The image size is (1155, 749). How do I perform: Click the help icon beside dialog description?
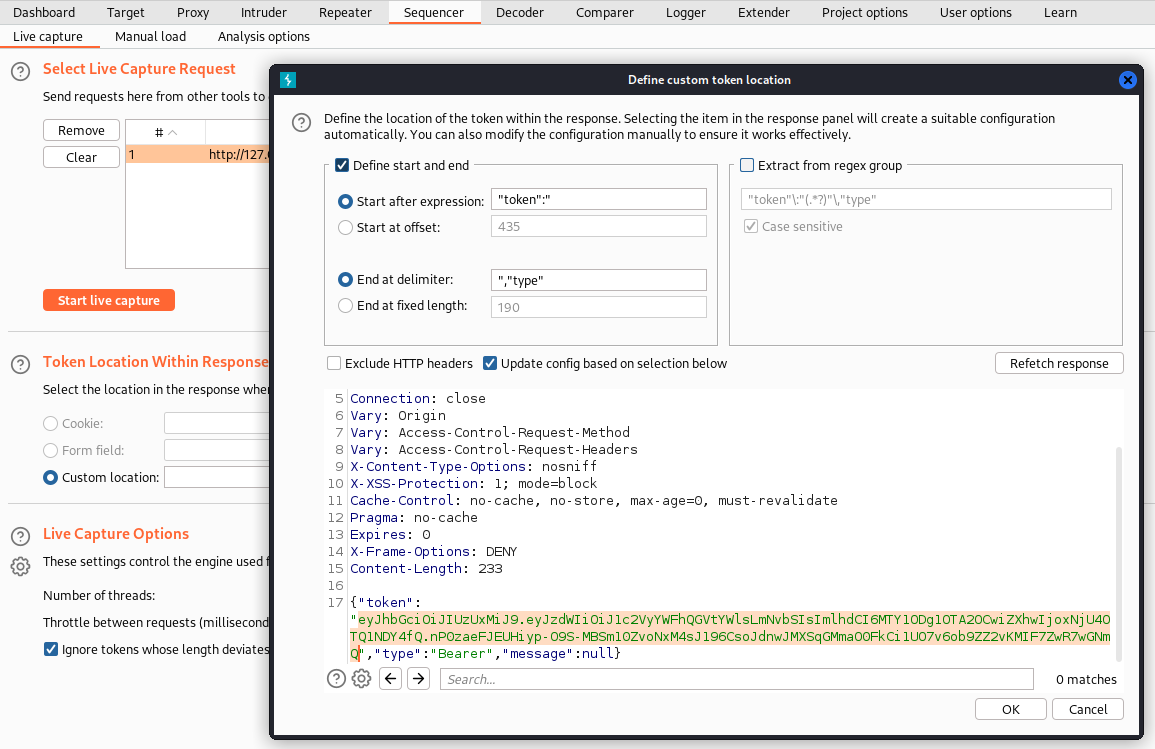(301, 123)
